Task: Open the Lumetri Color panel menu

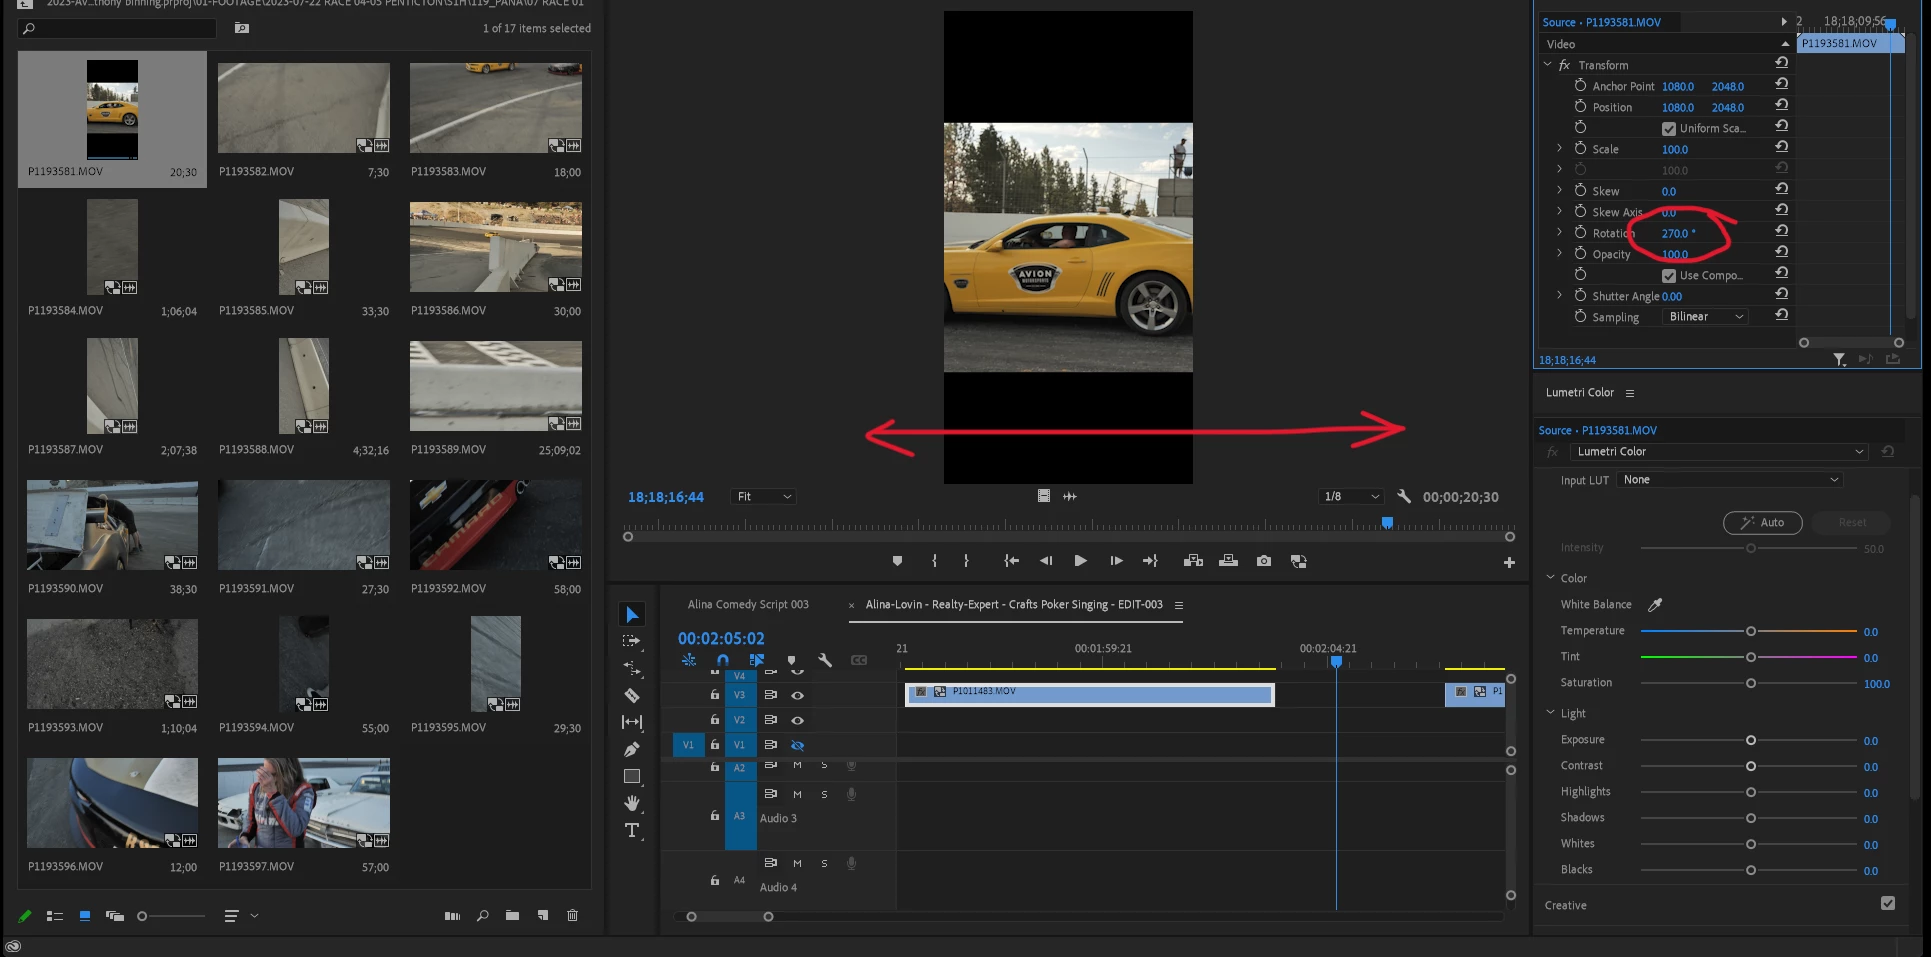Action: click(1630, 393)
